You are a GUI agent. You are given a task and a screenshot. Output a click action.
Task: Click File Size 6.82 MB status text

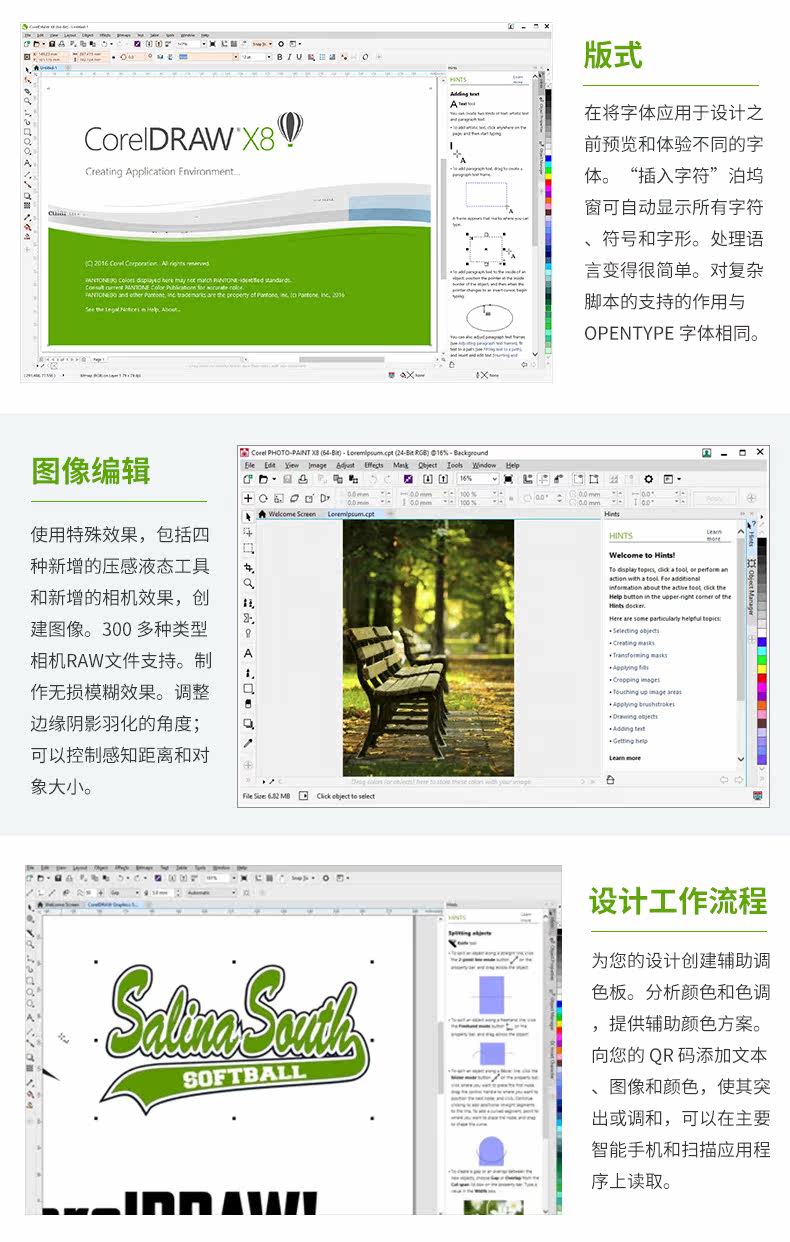pyautogui.click(x=267, y=796)
